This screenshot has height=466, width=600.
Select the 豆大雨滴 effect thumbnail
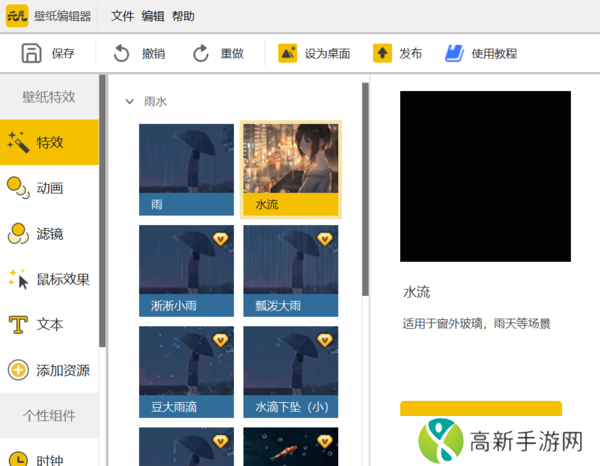186,372
